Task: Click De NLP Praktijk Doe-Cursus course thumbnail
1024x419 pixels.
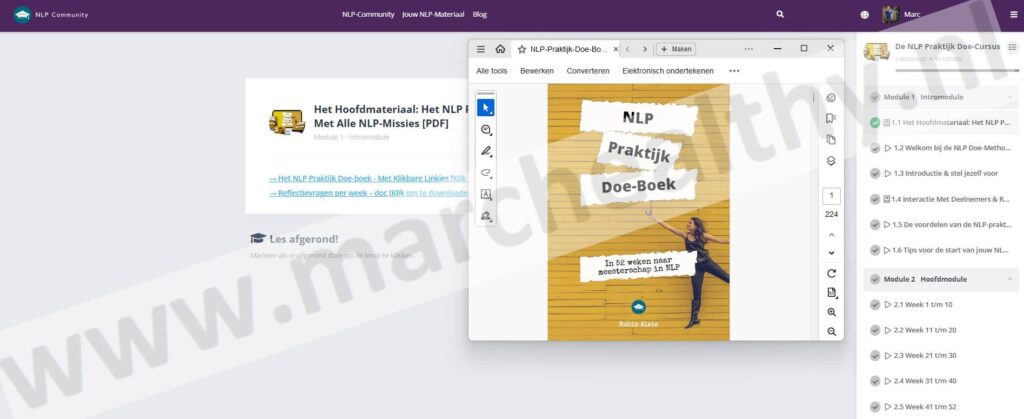Action: click(x=876, y=52)
